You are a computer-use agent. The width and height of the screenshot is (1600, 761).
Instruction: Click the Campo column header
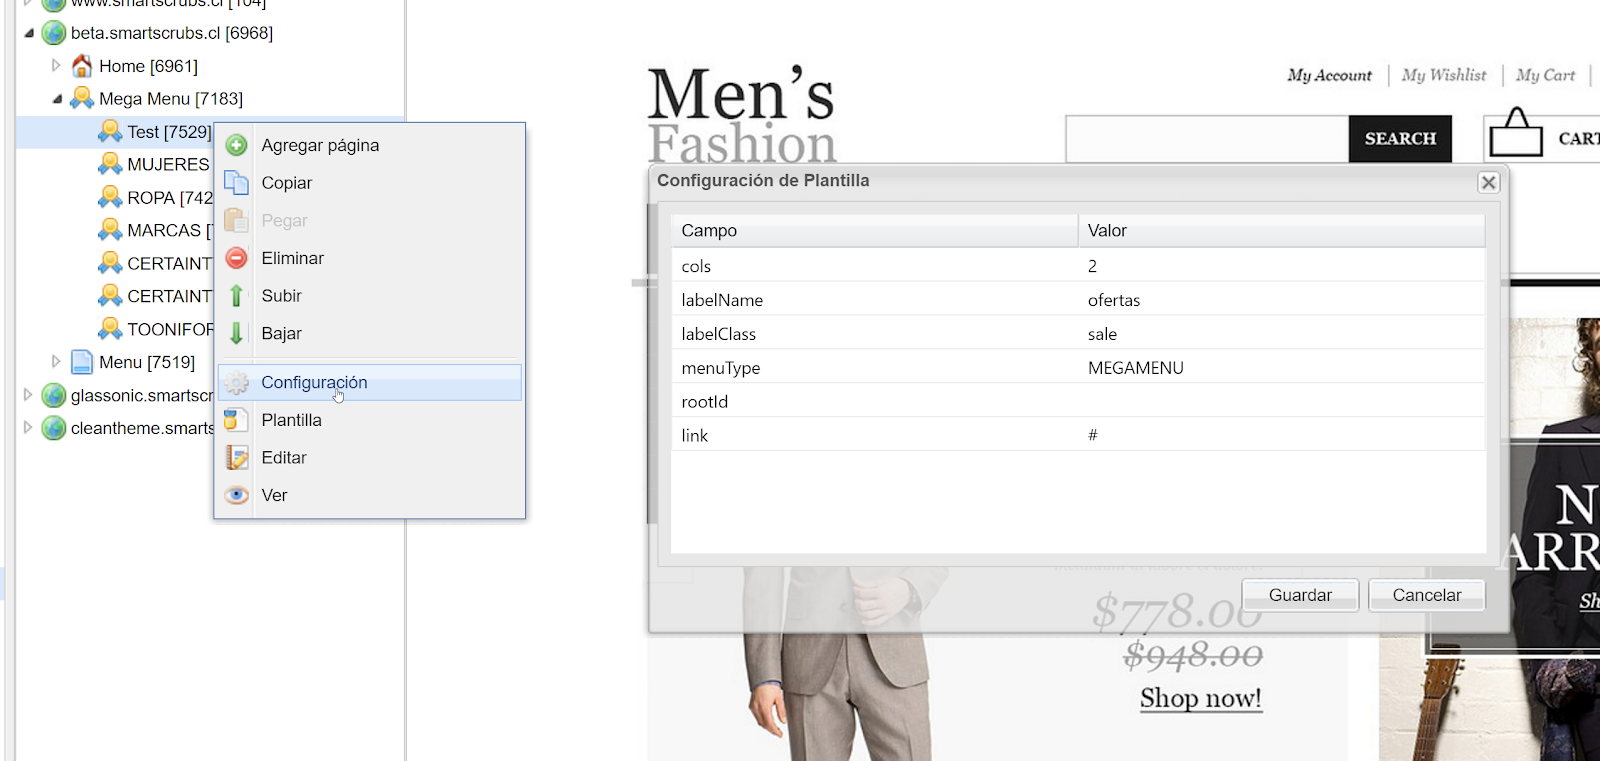point(874,231)
